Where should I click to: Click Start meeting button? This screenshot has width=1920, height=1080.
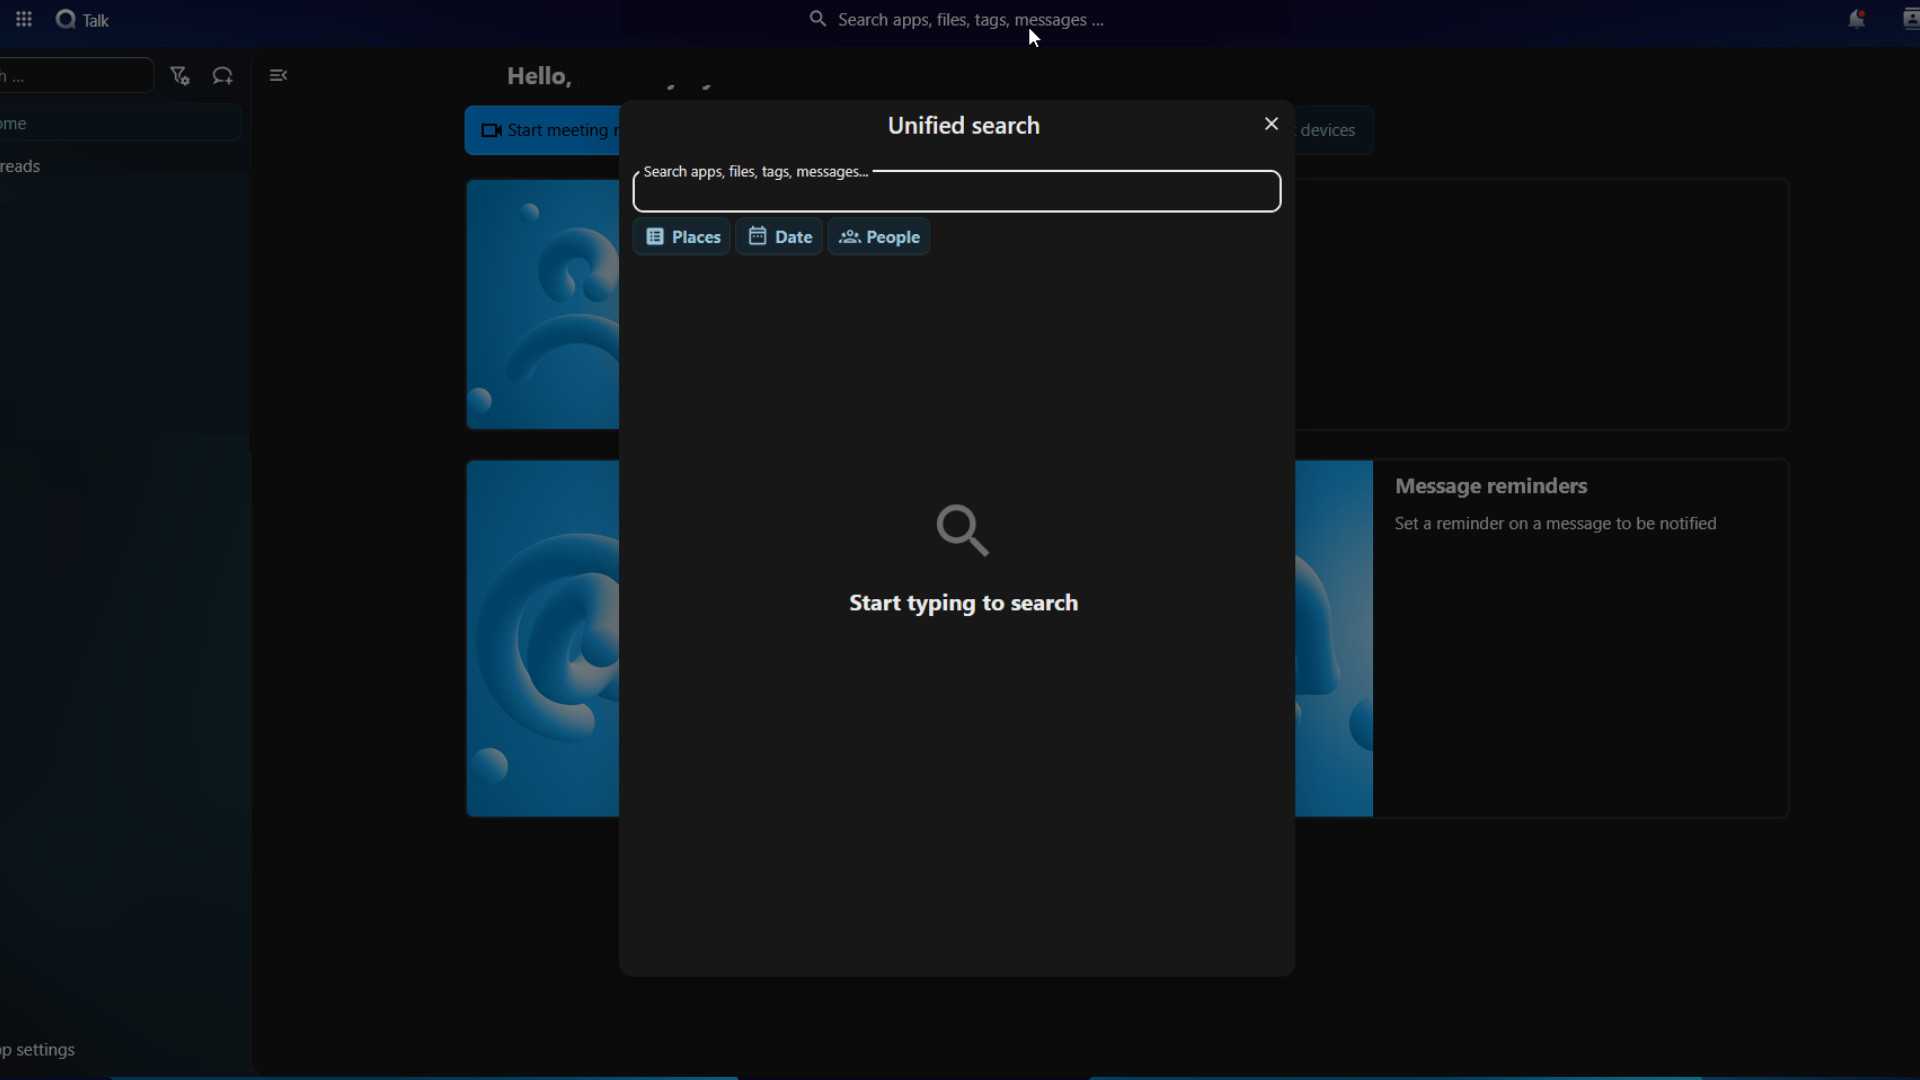point(542,131)
